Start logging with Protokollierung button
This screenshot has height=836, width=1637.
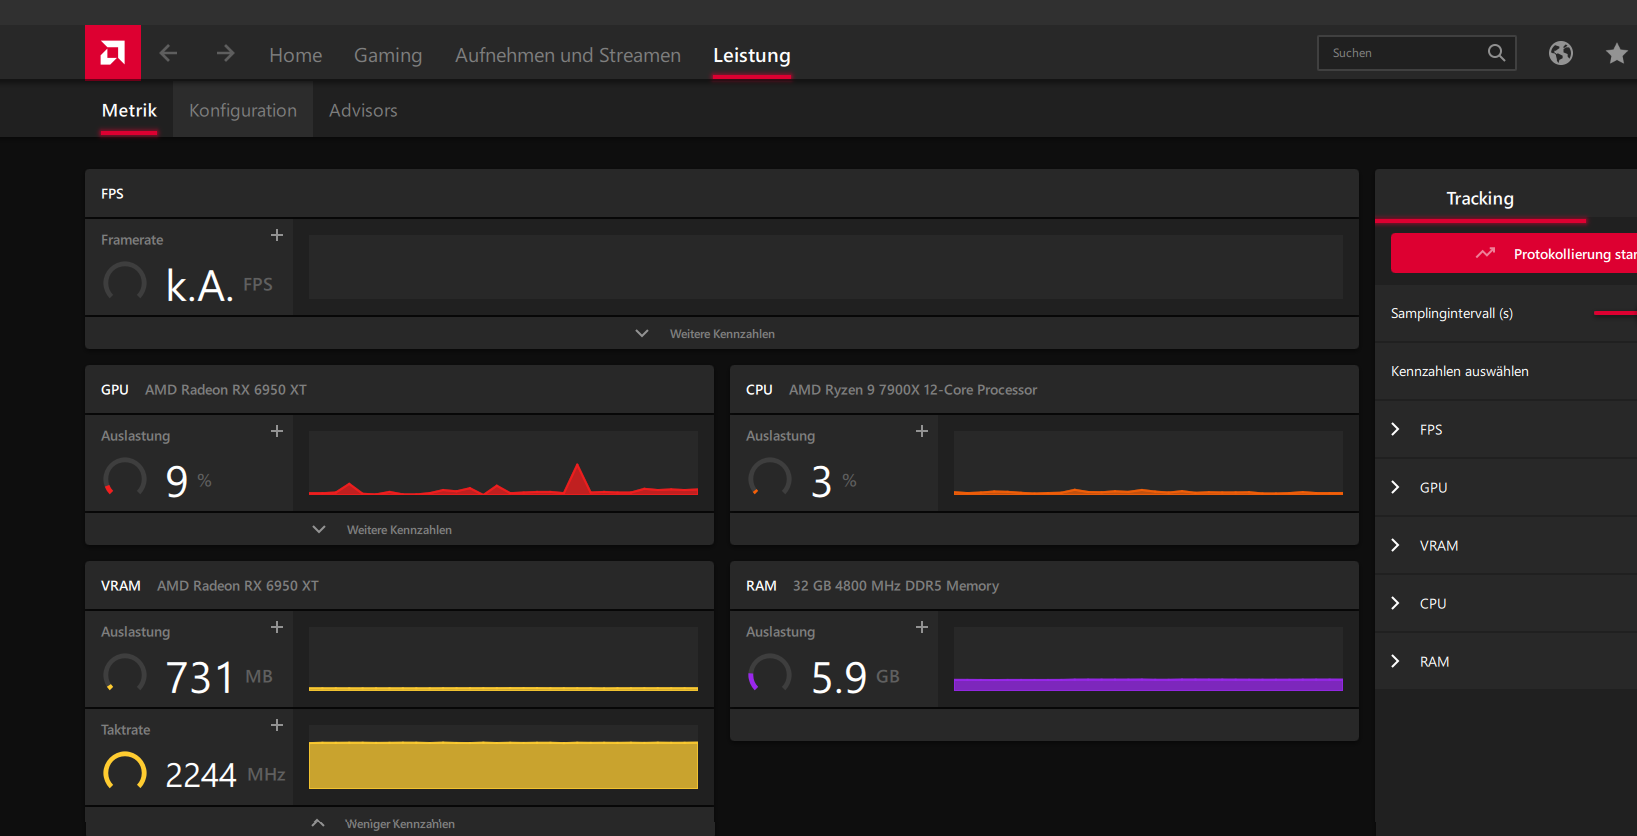(1514, 253)
